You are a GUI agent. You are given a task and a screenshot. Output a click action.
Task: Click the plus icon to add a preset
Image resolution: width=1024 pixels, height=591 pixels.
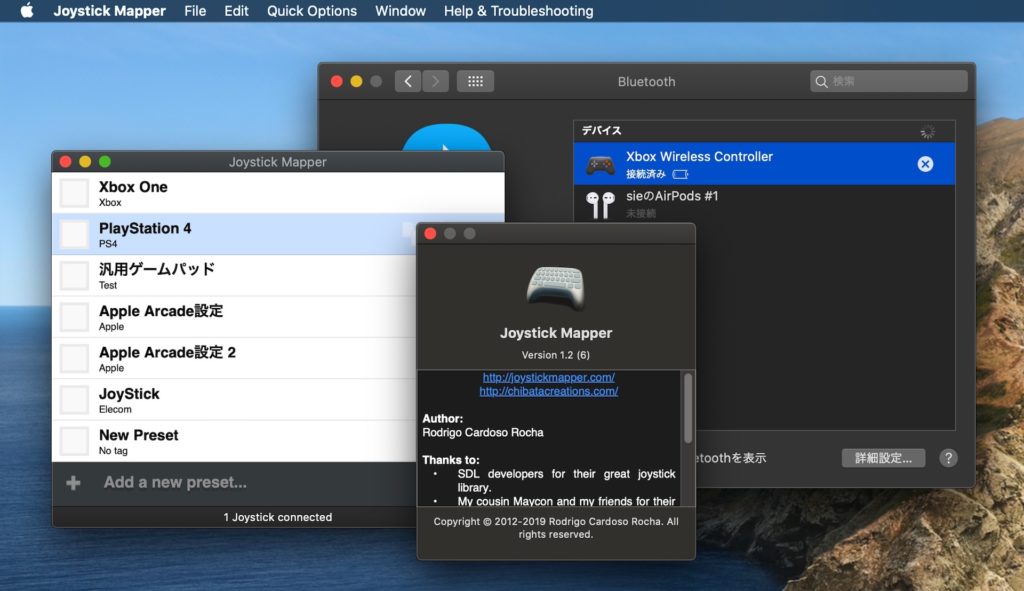coord(73,483)
